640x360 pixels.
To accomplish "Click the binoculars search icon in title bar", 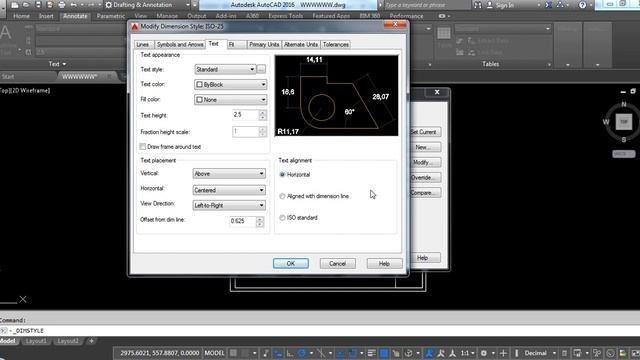I will coord(478,5).
